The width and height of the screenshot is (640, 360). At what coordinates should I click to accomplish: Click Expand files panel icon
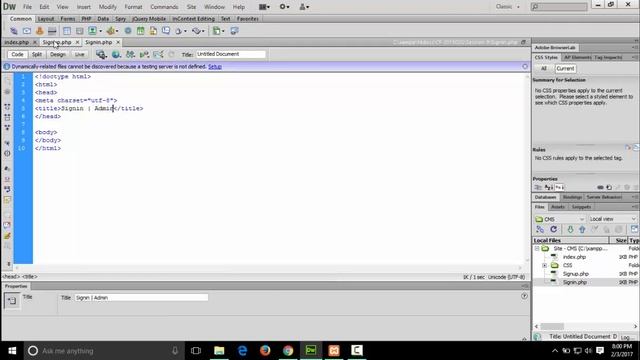click(x=634, y=230)
